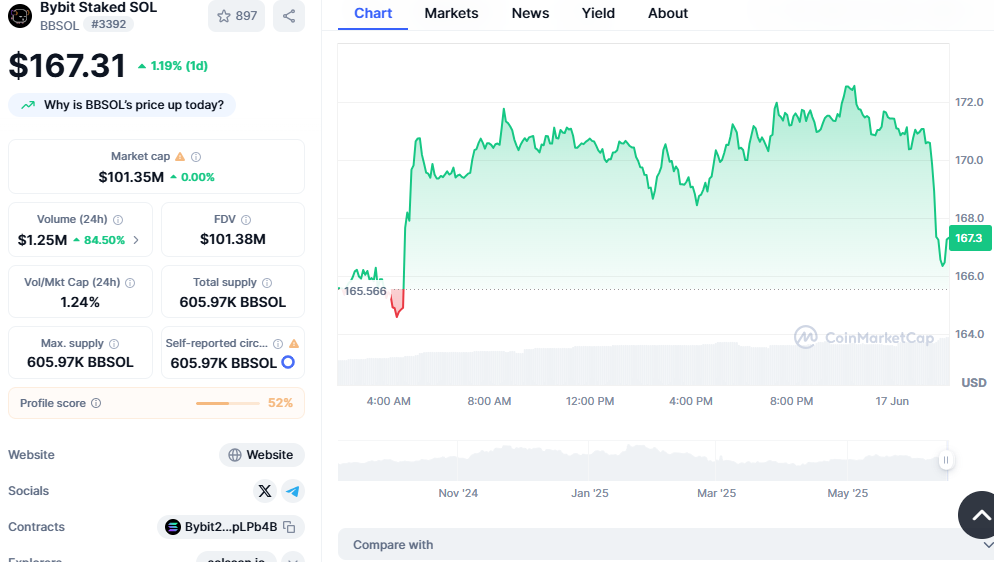
Task: Click the 167.3 current price label
Action: pos(969,238)
